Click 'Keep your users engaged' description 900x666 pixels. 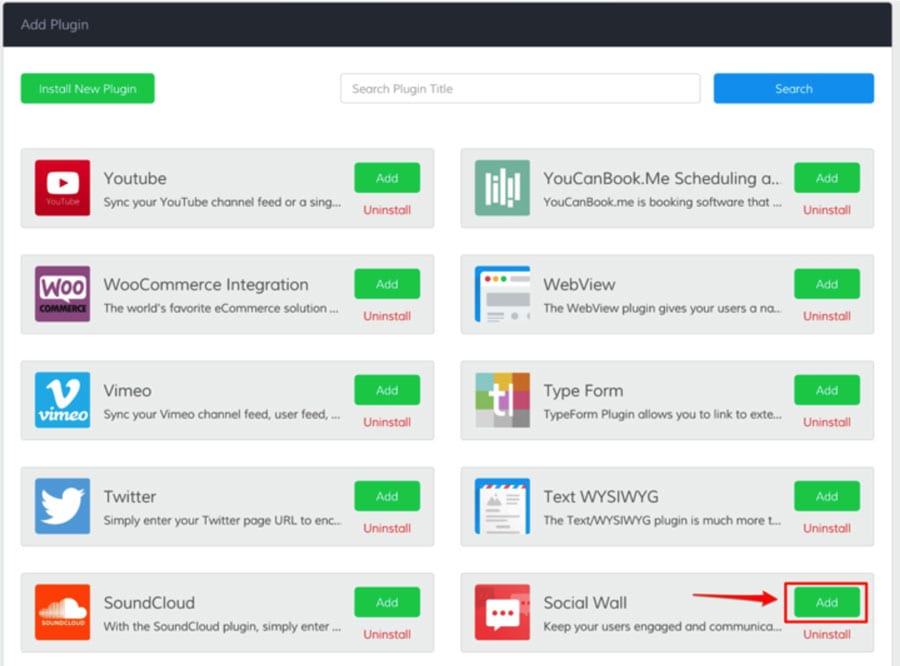coord(662,626)
